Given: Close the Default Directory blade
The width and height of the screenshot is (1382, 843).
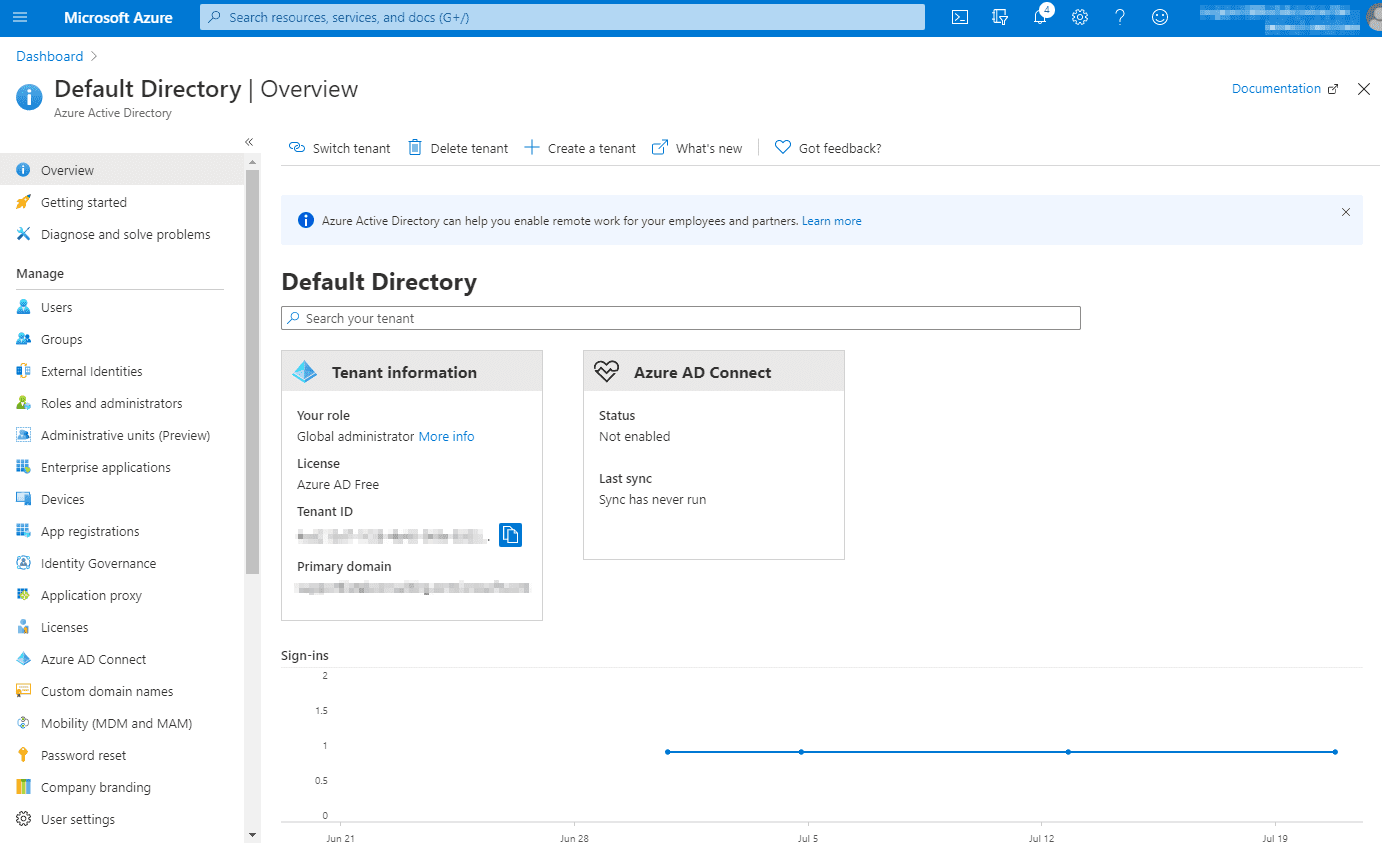Looking at the screenshot, I should [1364, 89].
